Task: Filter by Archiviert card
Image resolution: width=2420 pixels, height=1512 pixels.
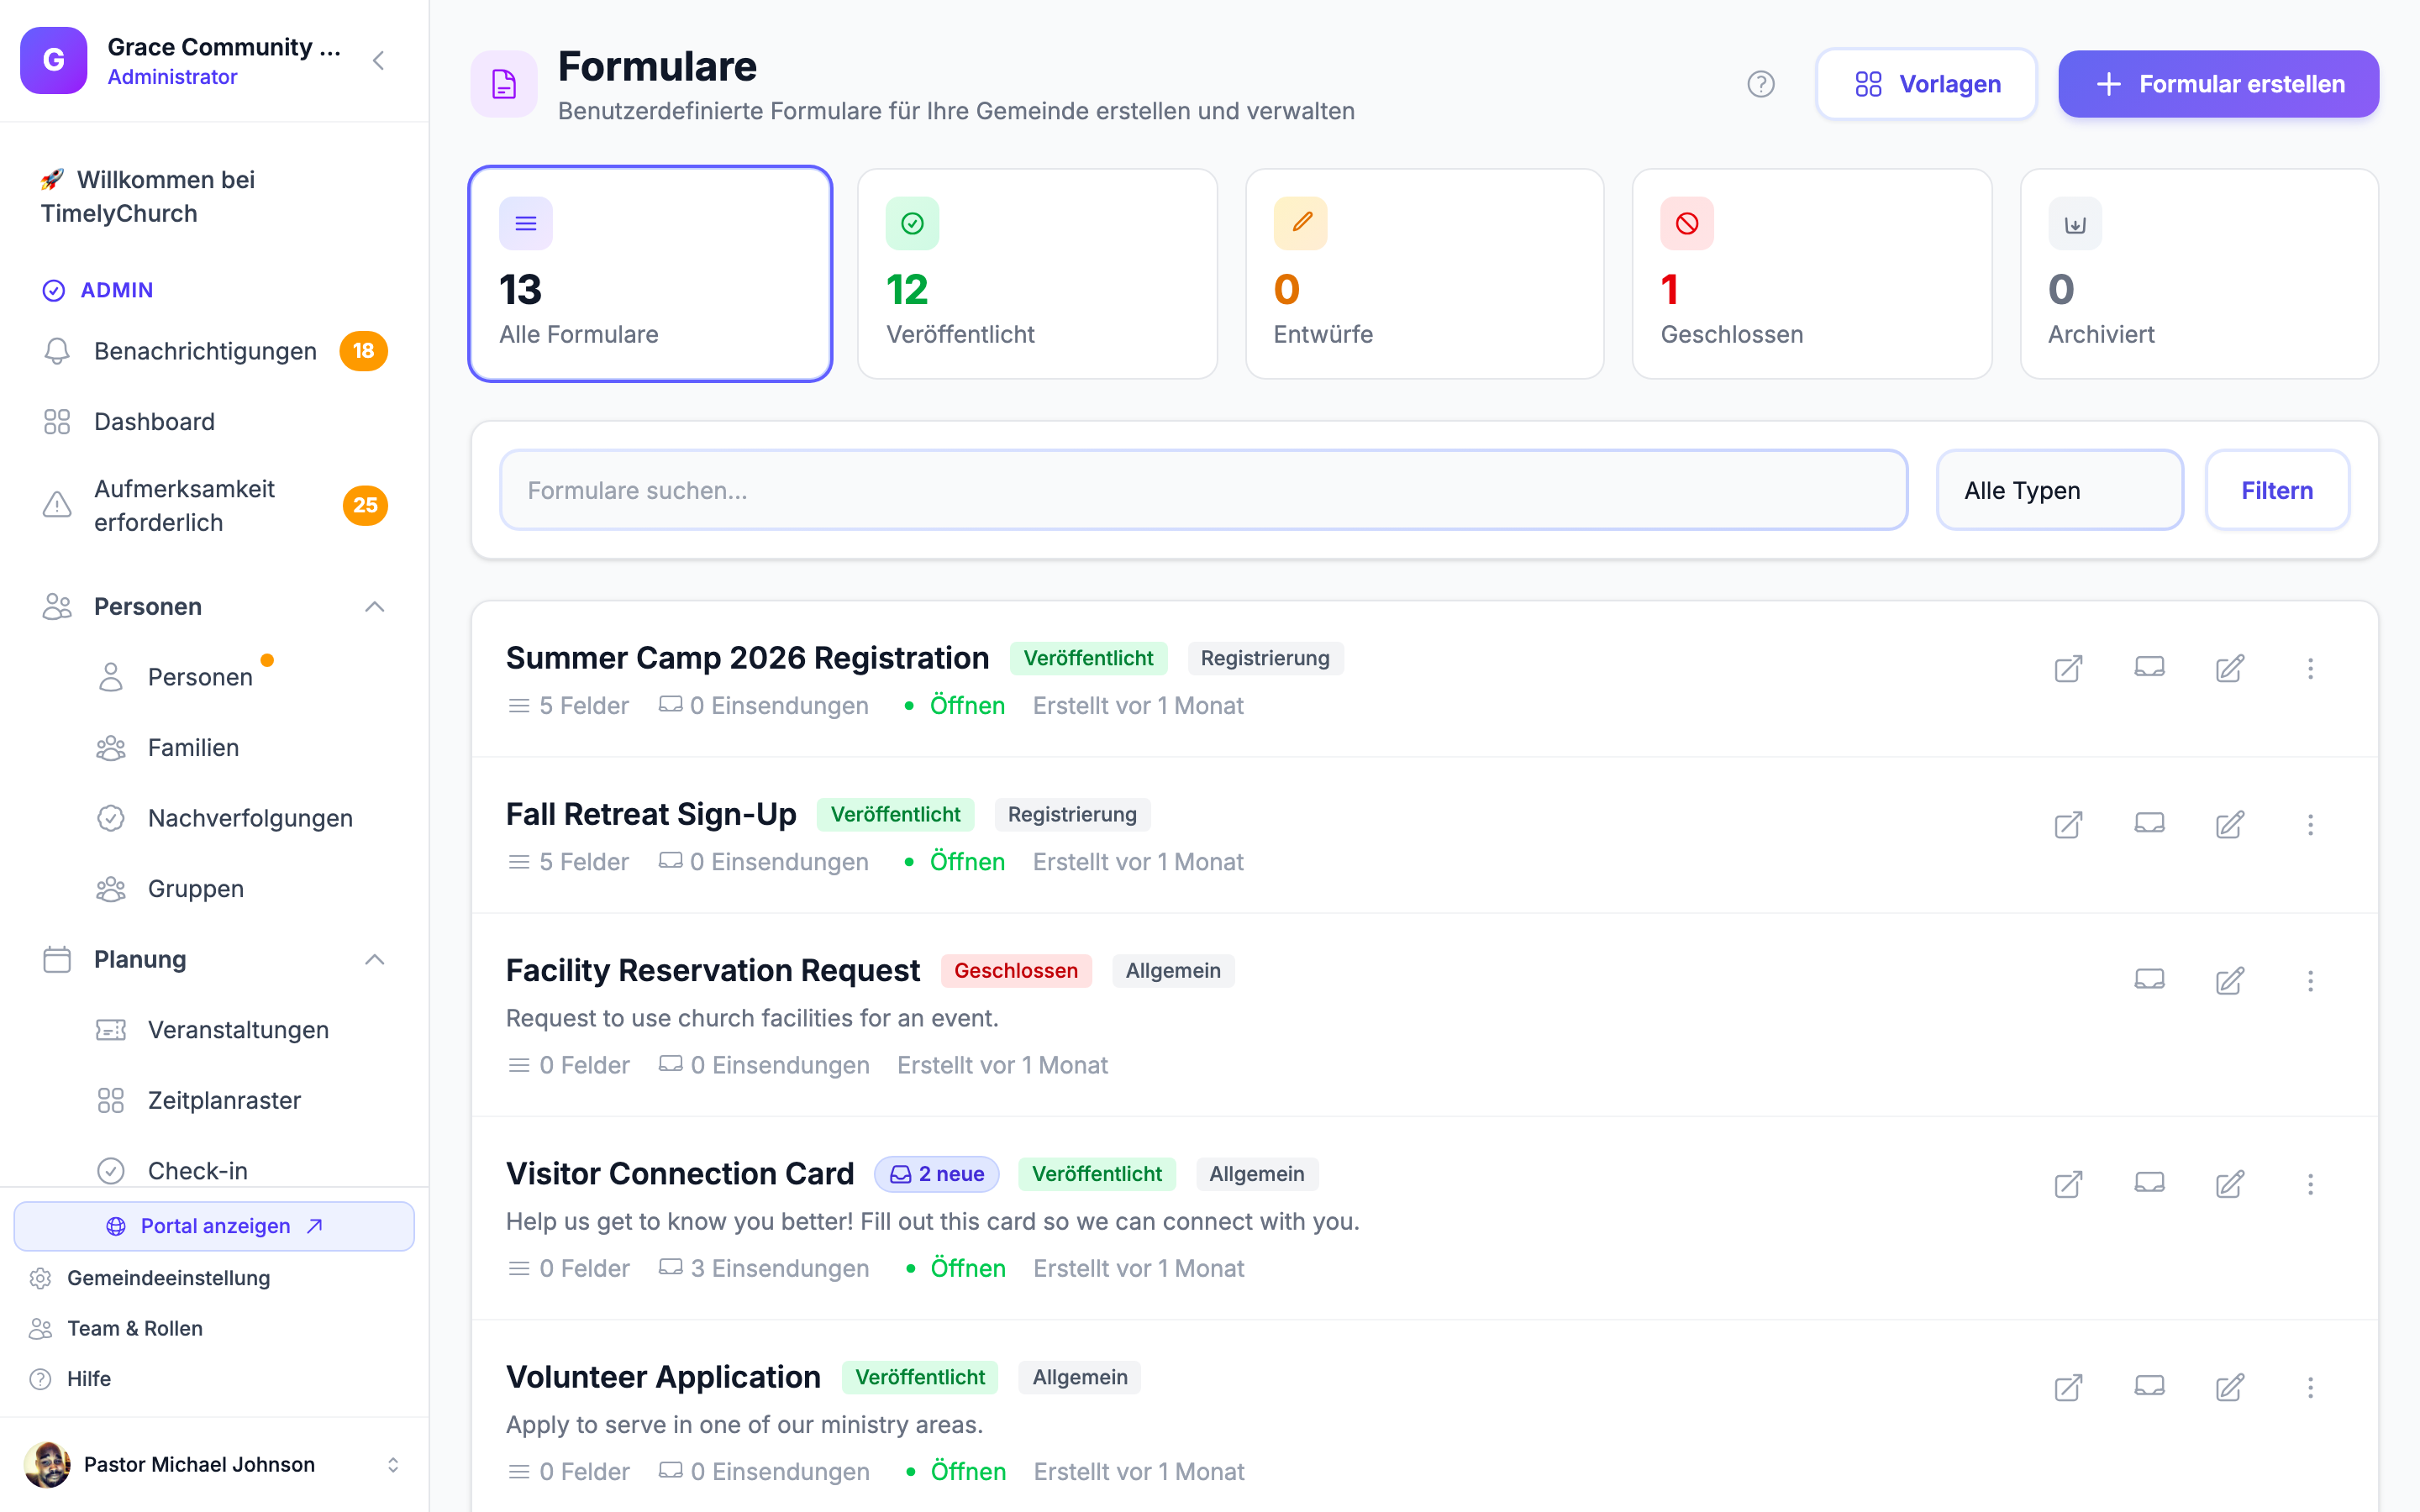Action: [2199, 274]
